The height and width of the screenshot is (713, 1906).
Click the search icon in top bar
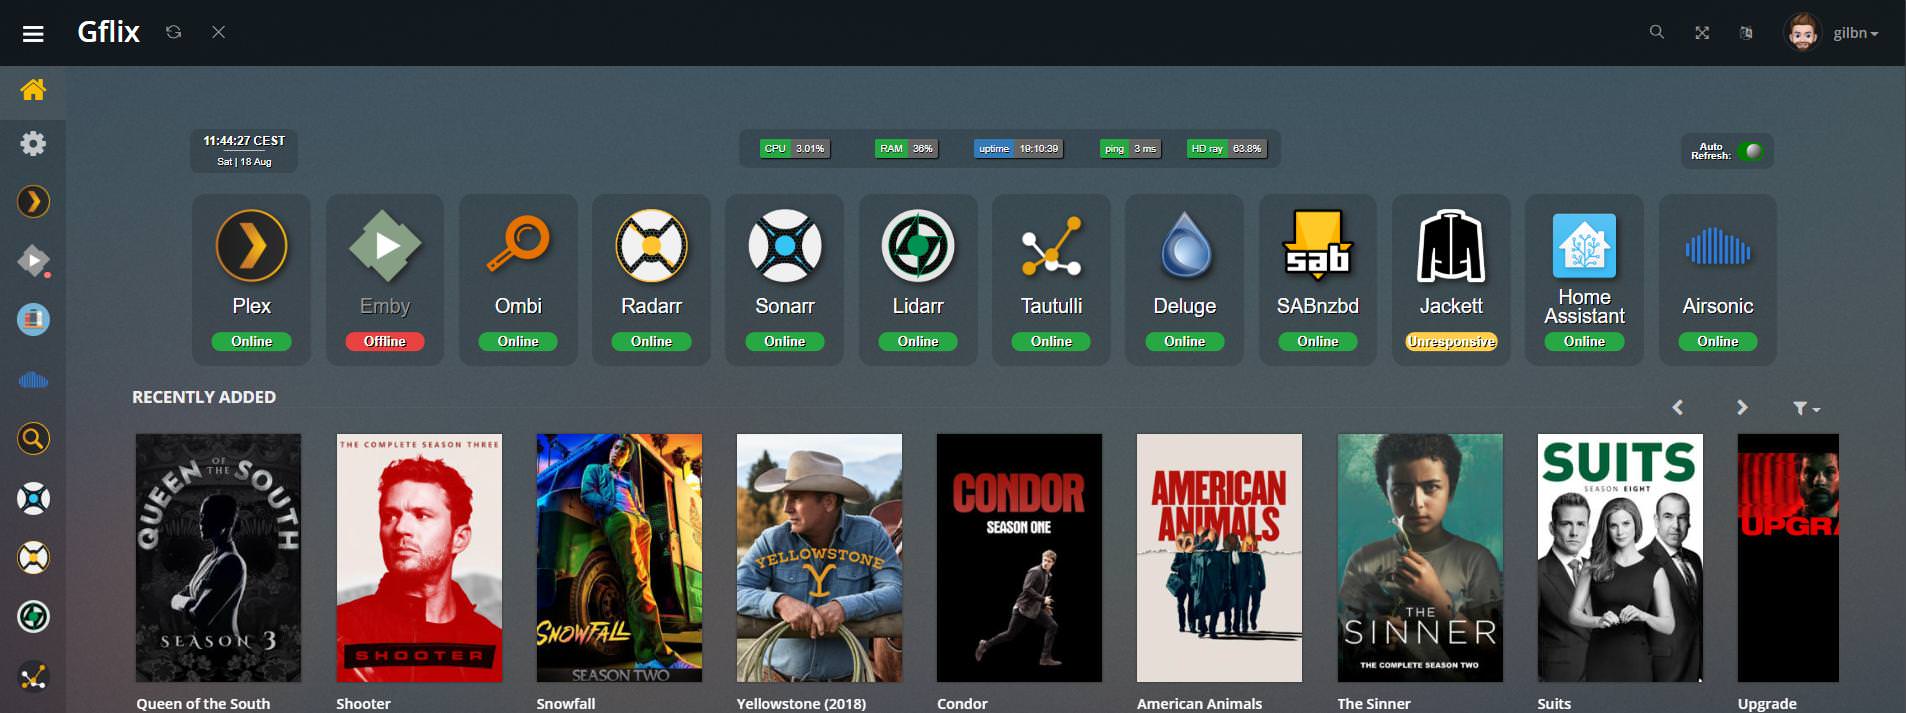[x=1657, y=32]
